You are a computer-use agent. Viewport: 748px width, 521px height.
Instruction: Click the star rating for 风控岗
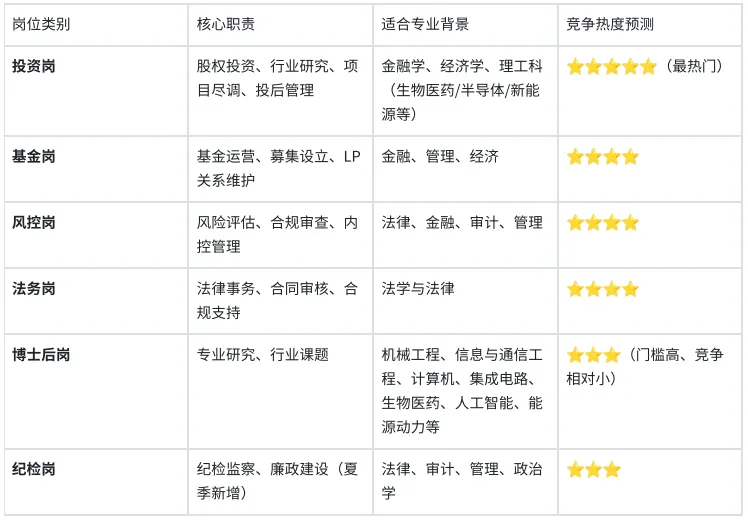tap(603, 223)
